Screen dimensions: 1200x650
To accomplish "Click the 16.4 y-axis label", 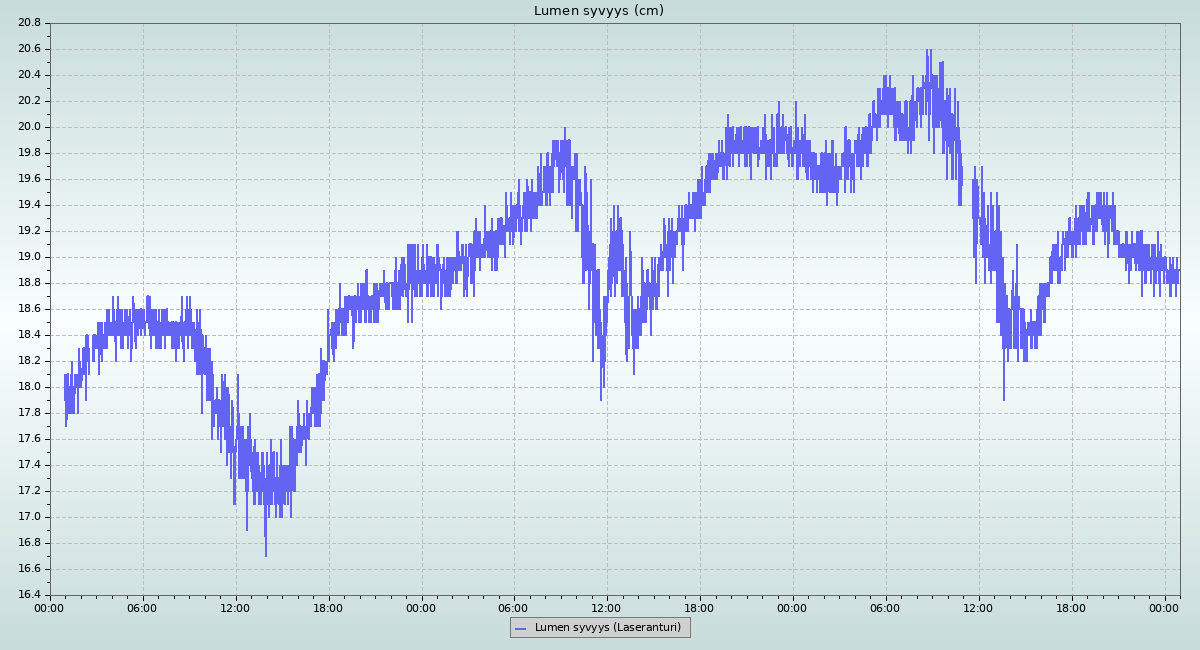I will click(x=29, y=595).
